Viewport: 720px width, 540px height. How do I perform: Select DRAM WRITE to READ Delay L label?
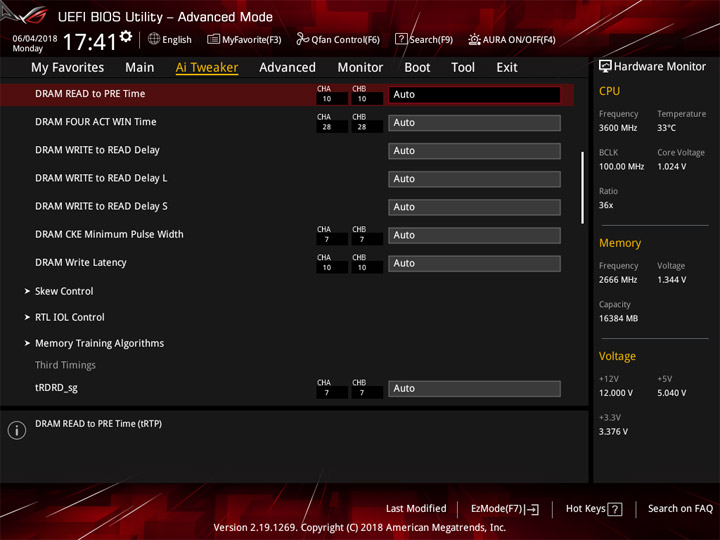tap(101, 178)
